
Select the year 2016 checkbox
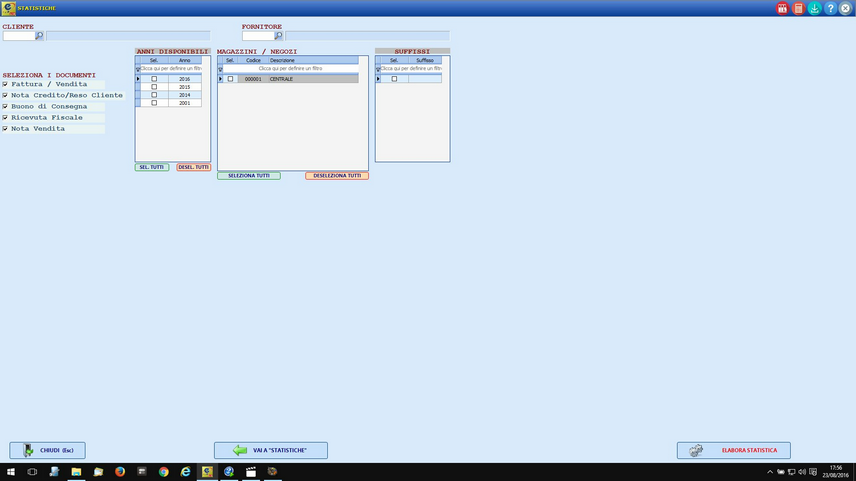(154, 78)
